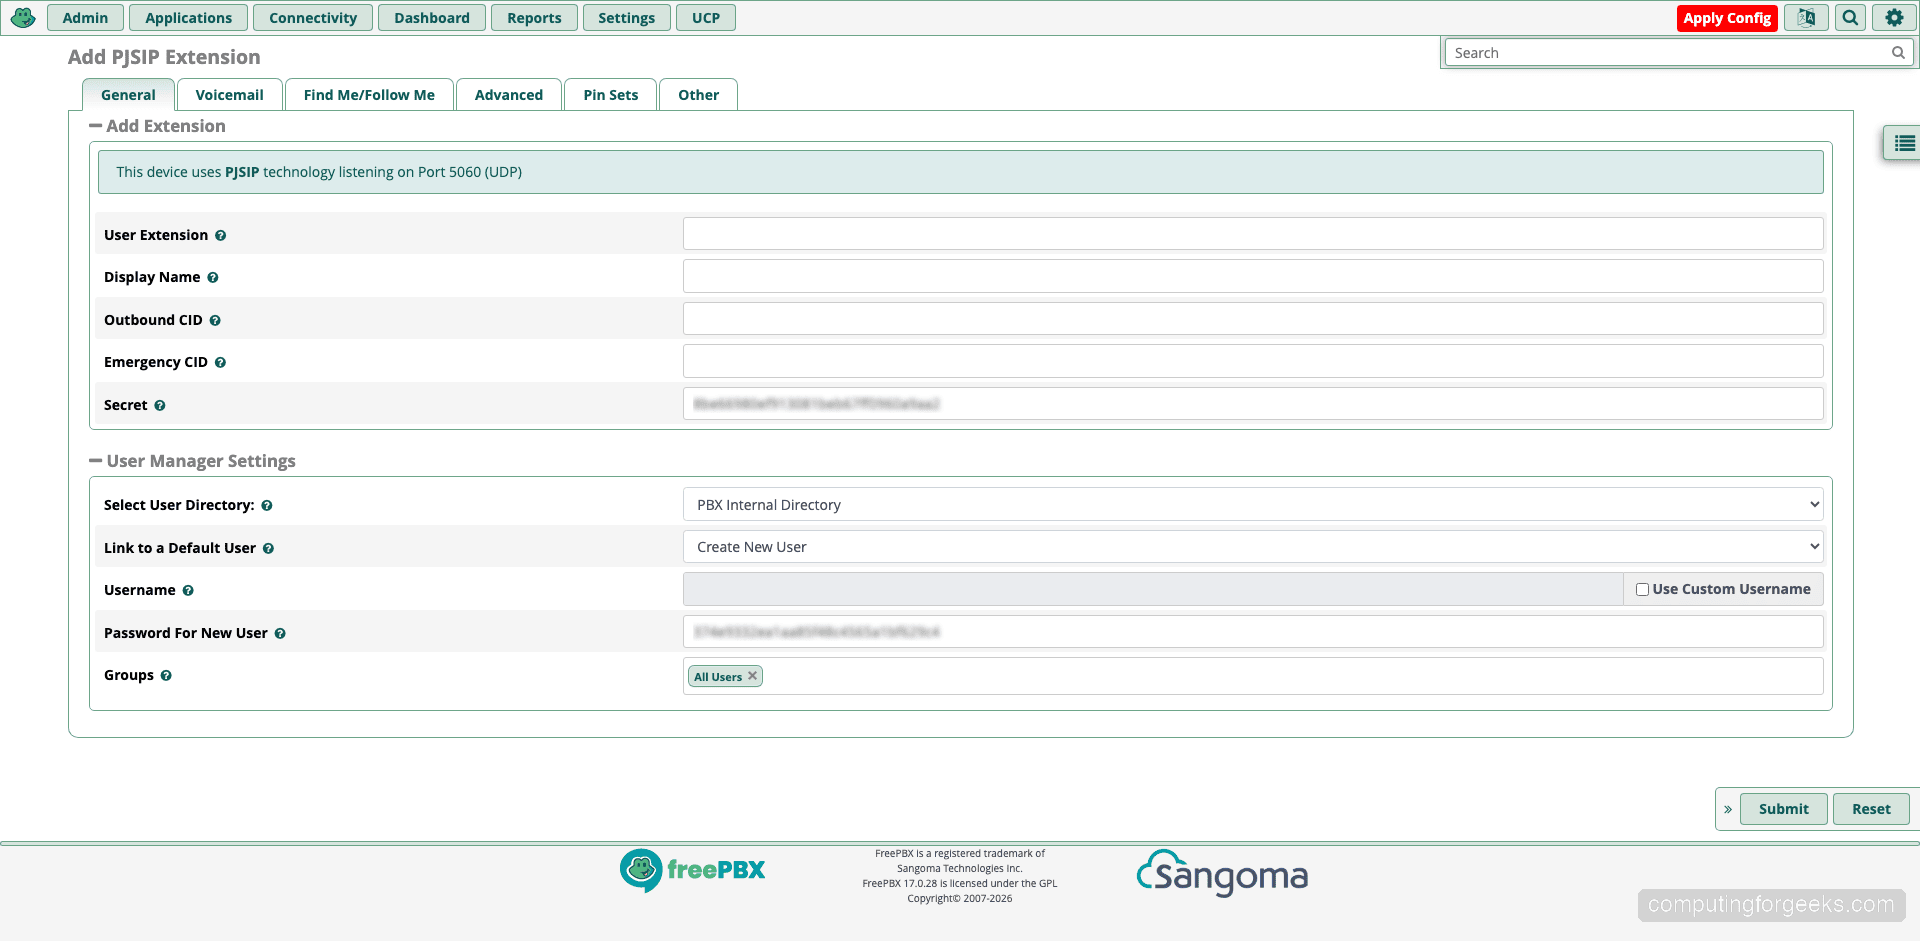The image size is (1920, 941).
Task: Submit the new extension form
Action: 1784,808
